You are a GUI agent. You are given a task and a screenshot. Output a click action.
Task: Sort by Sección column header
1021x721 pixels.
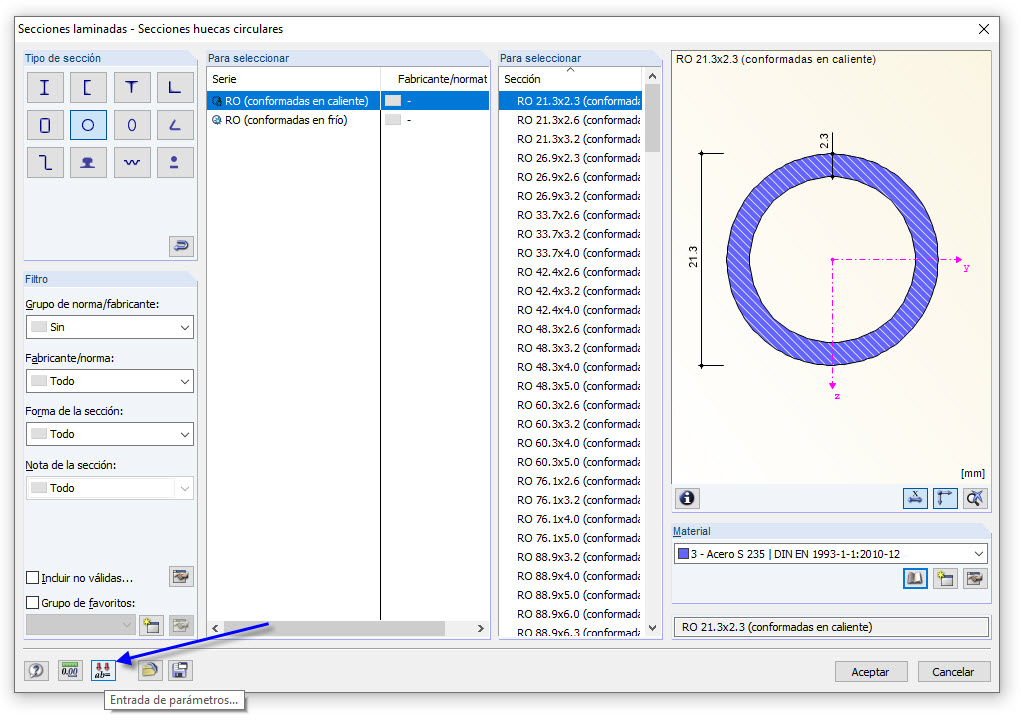(x=570, y=79)
